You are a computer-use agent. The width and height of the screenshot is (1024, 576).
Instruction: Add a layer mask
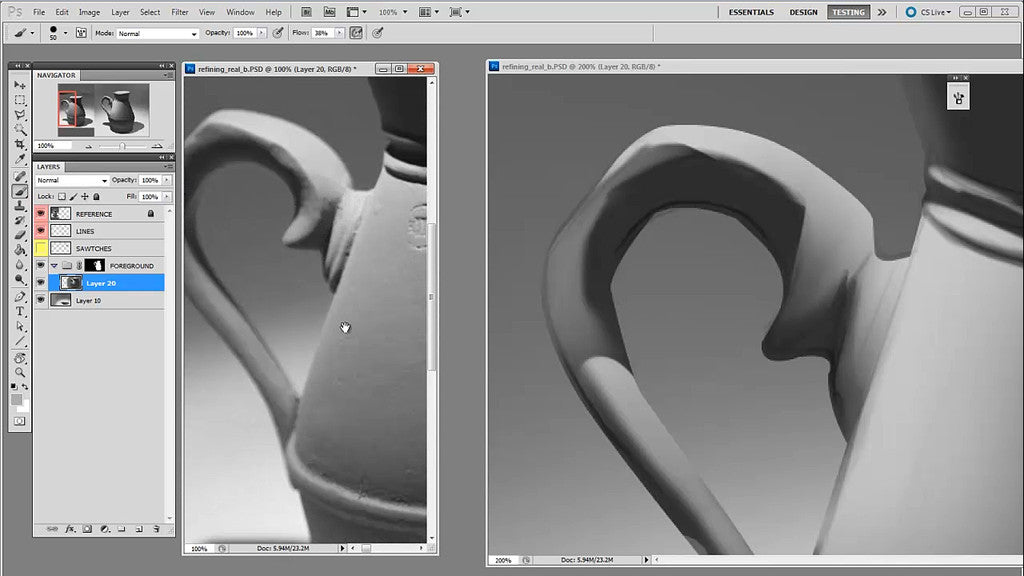tap(87, 529)
